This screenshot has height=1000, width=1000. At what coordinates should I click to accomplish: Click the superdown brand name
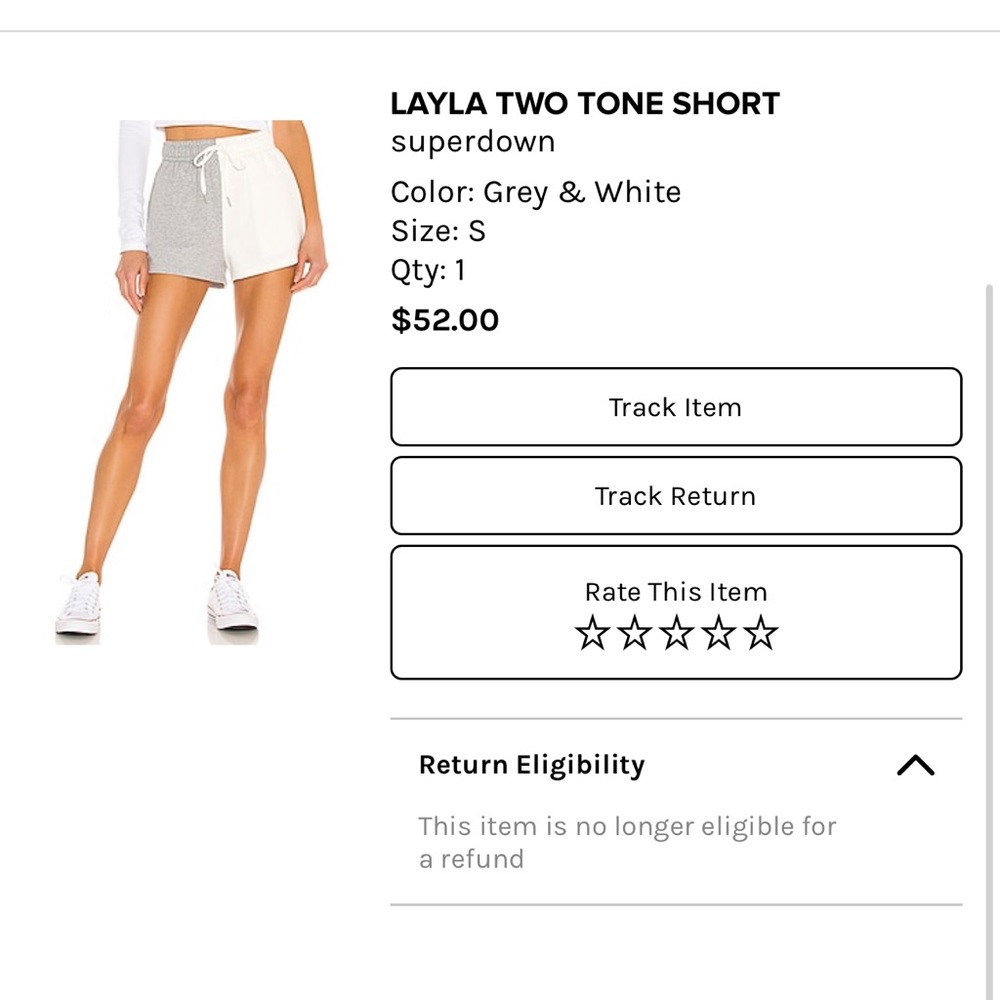coord(472,141)
